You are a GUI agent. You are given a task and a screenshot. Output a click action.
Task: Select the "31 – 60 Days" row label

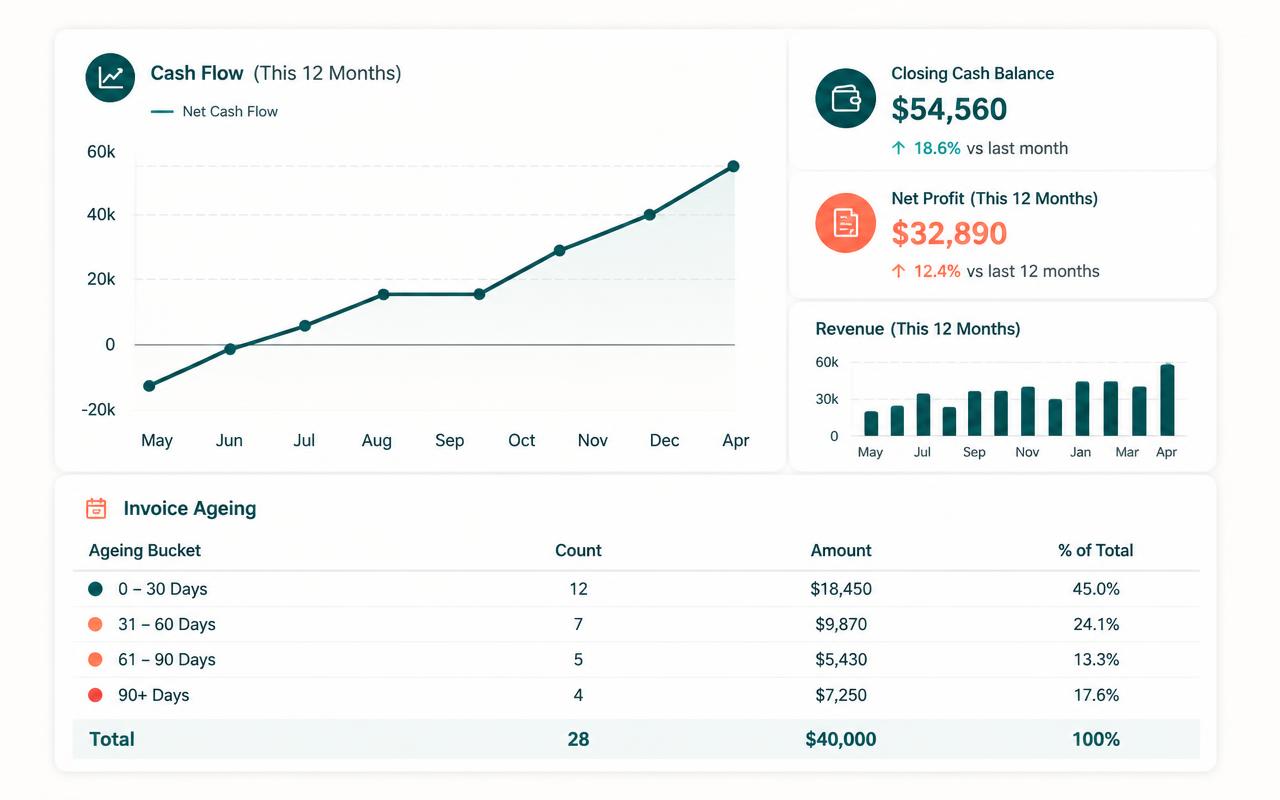point(167,624)
